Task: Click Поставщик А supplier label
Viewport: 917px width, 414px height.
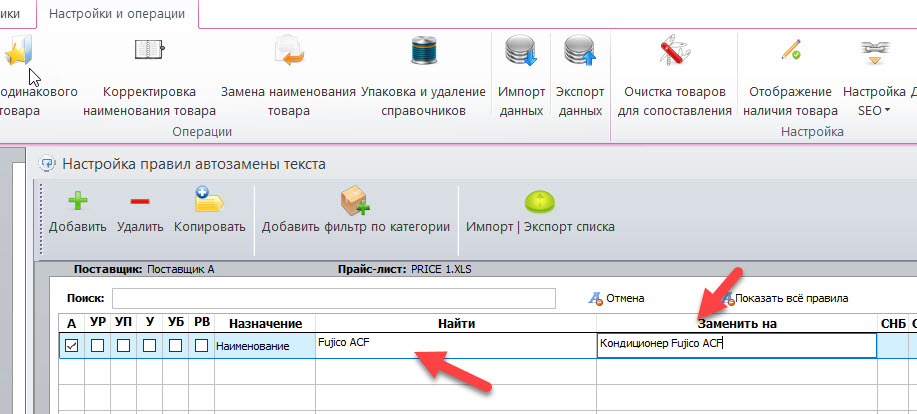Action: (180, 270)
